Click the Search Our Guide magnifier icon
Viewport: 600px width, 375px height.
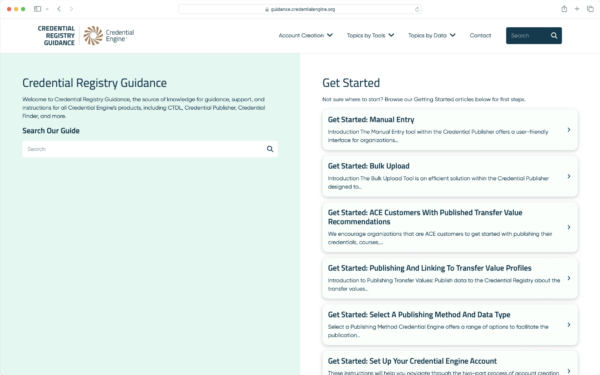(270, 149)
